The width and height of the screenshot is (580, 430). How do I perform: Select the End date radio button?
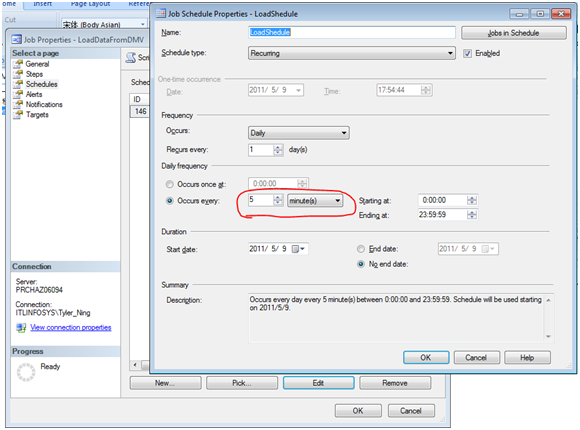click(361, 249)
